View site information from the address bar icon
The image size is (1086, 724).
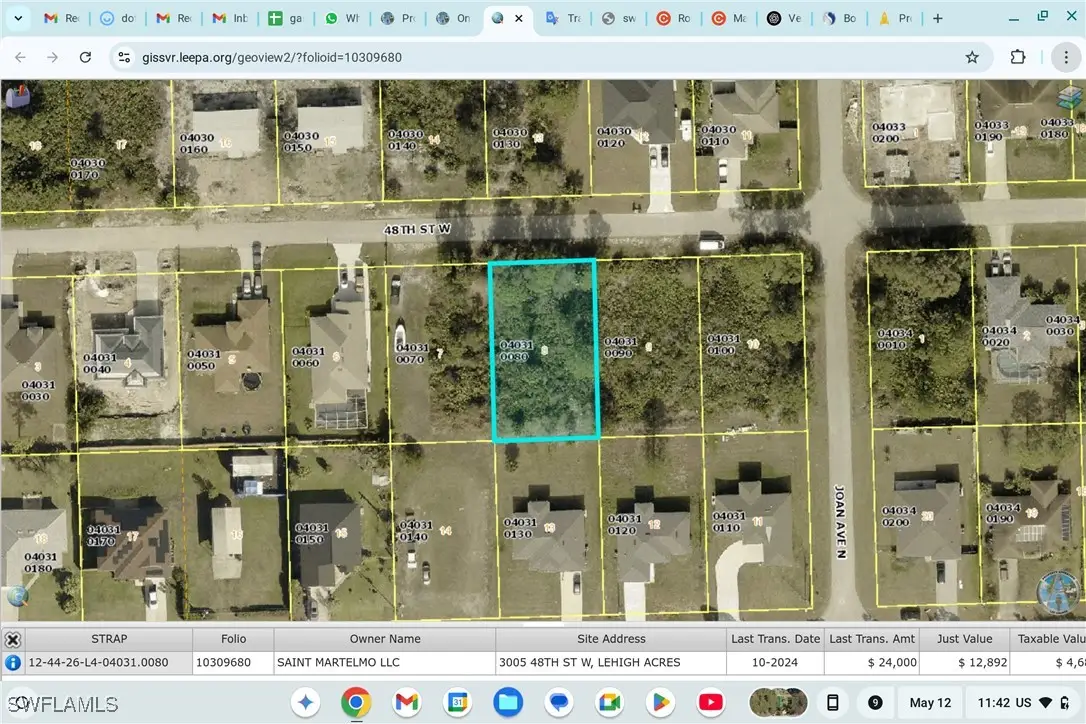(123, 57)
